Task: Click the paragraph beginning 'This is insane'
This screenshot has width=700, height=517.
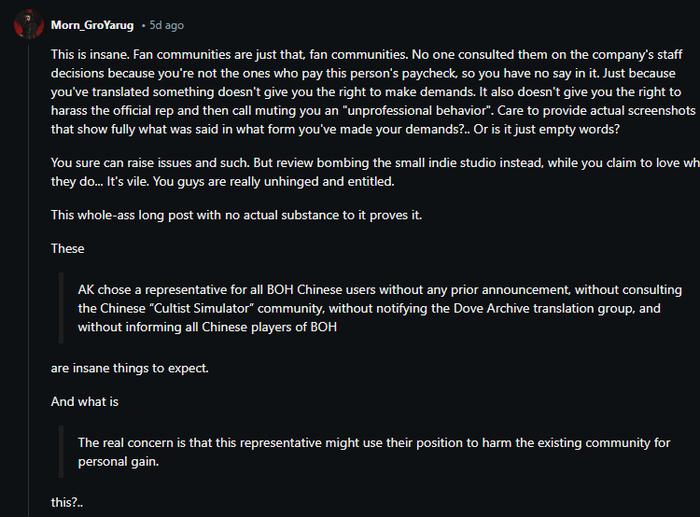Action: (373, 92)
